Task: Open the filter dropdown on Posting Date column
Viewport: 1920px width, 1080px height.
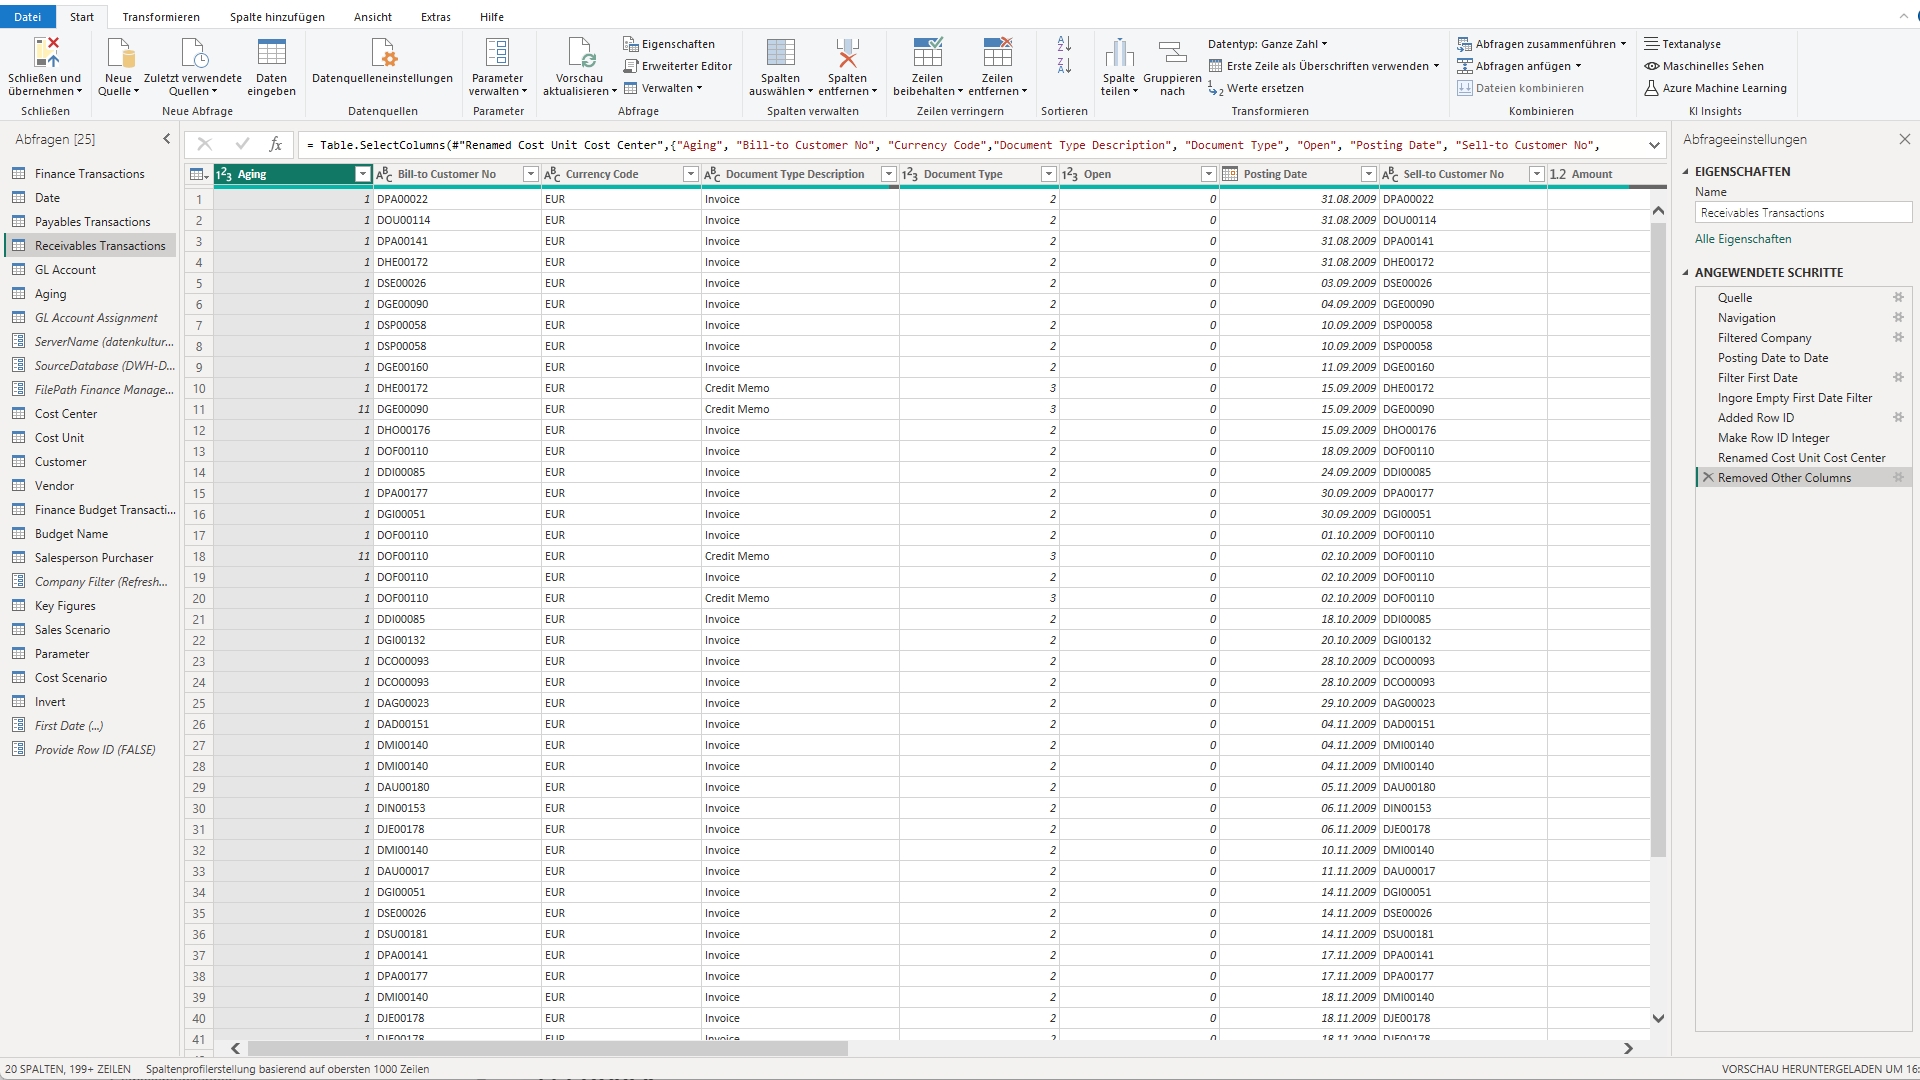Action: pyautogui.click(x=1369, y=173)
